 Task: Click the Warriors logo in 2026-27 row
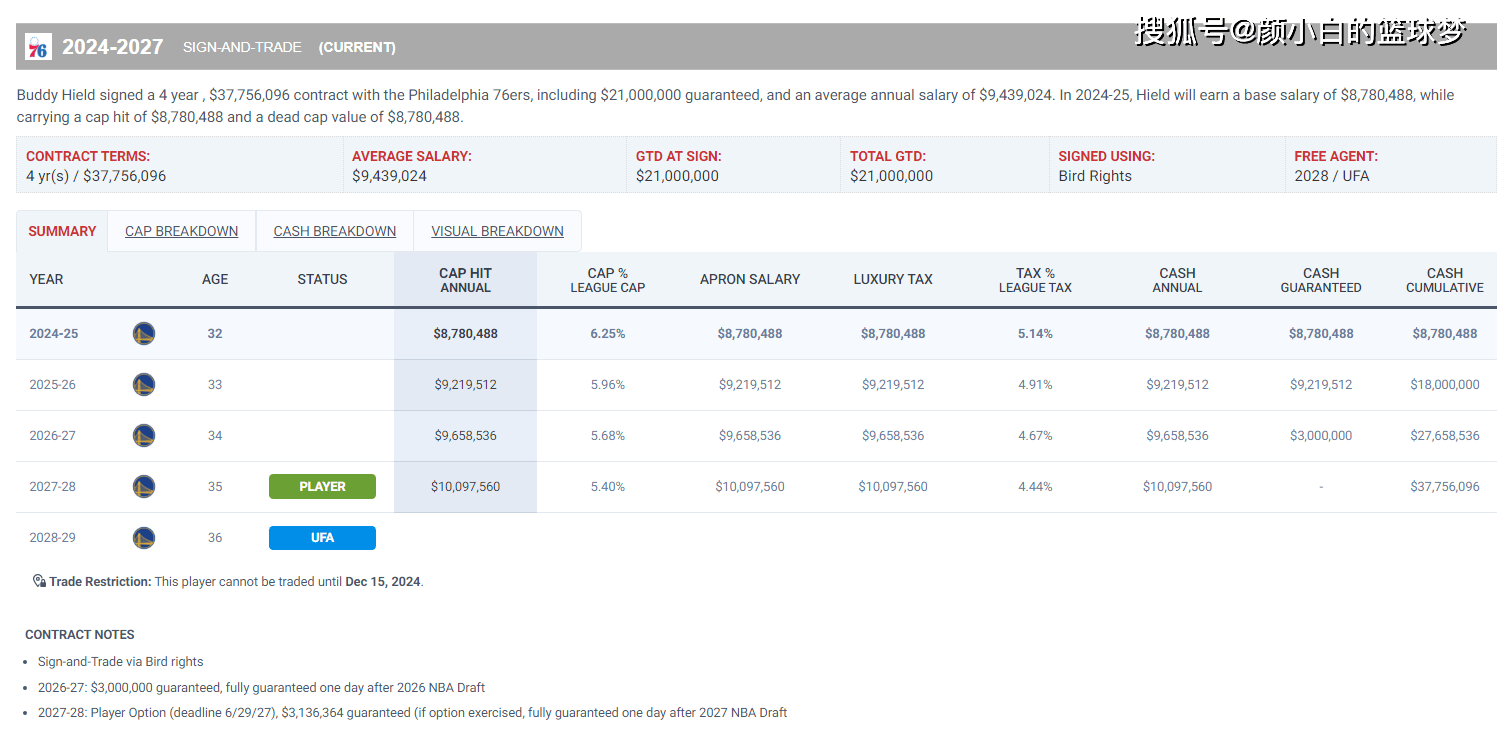pos(144,436)
